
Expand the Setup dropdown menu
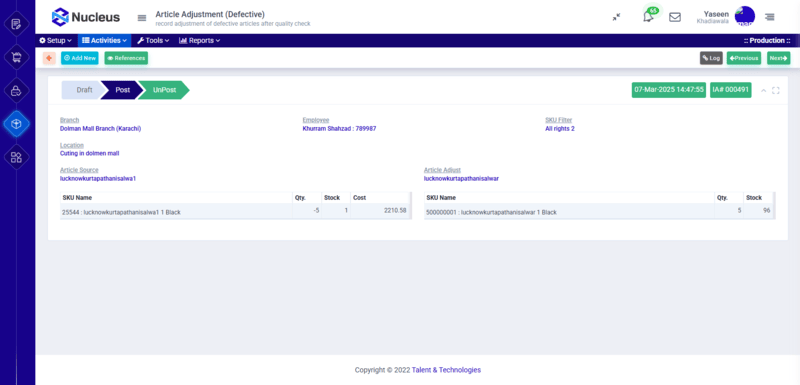pyautogui.click(x=56, y=40)
